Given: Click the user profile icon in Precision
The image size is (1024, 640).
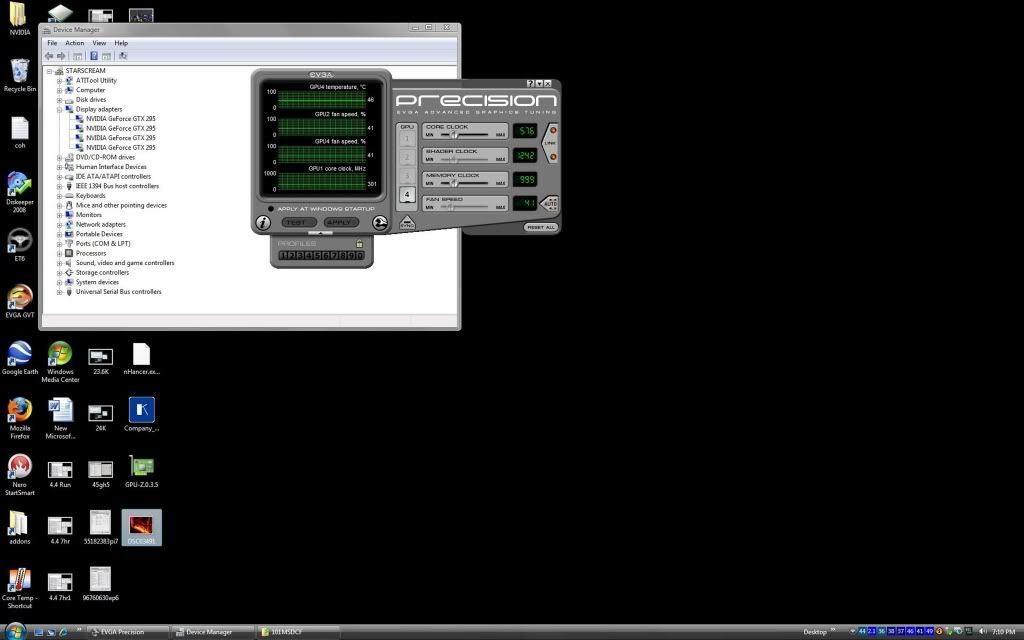Looking at the screenshot, I should point(379,223).
